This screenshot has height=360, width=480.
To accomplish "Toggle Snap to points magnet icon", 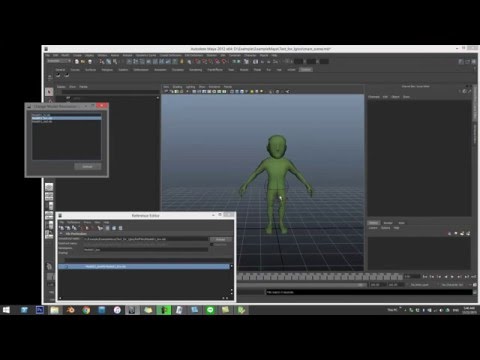I will coord(210,62).
